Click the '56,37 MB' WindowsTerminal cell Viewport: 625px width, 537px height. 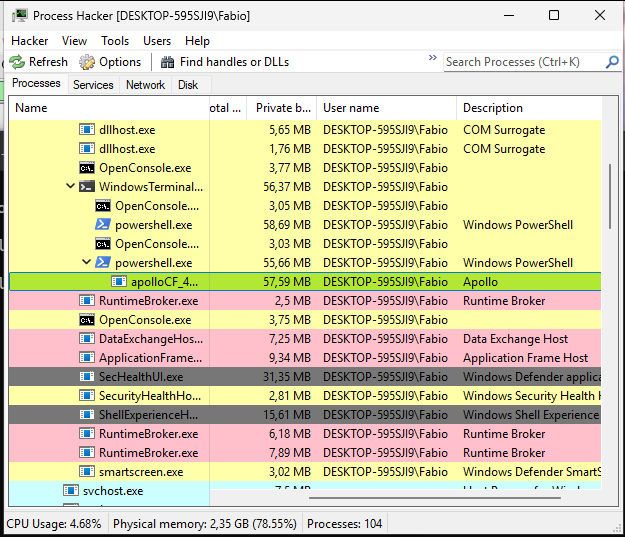coord(287,187)
